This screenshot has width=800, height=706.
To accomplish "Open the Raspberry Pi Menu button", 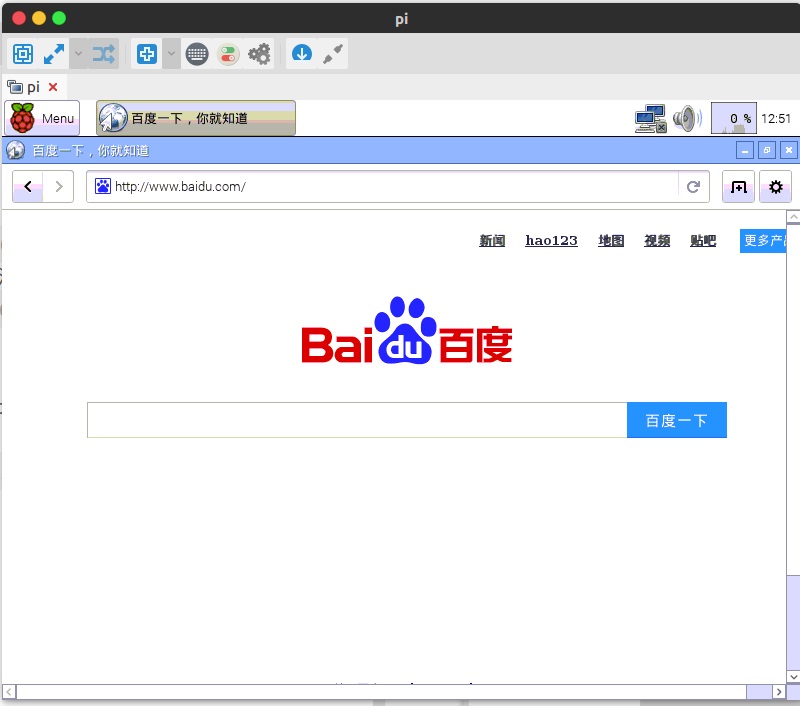I will click(42, 118).
